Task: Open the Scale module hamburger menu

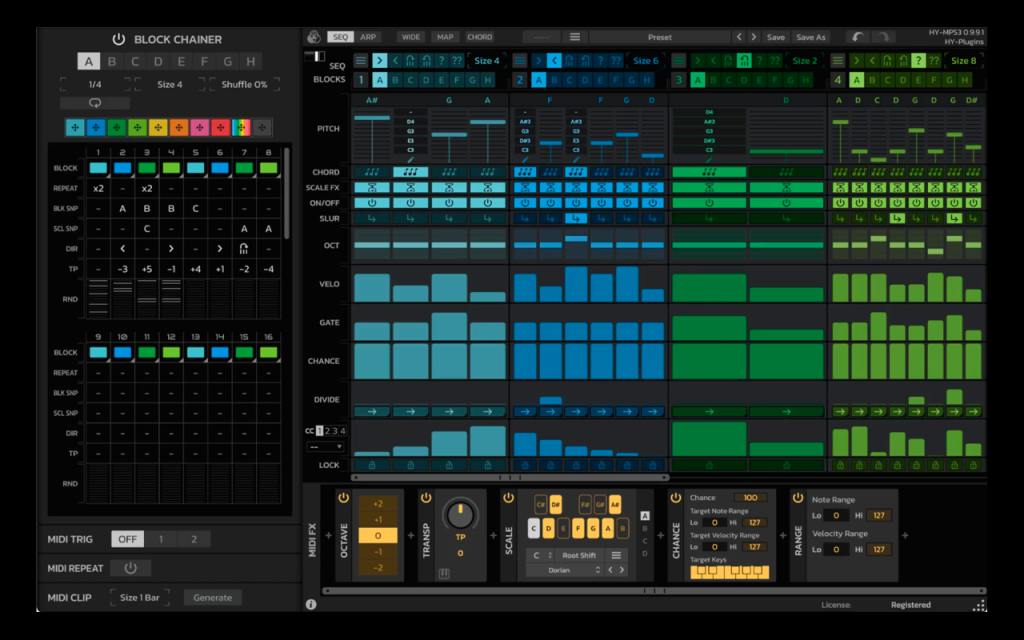Action: pos(616,555)
